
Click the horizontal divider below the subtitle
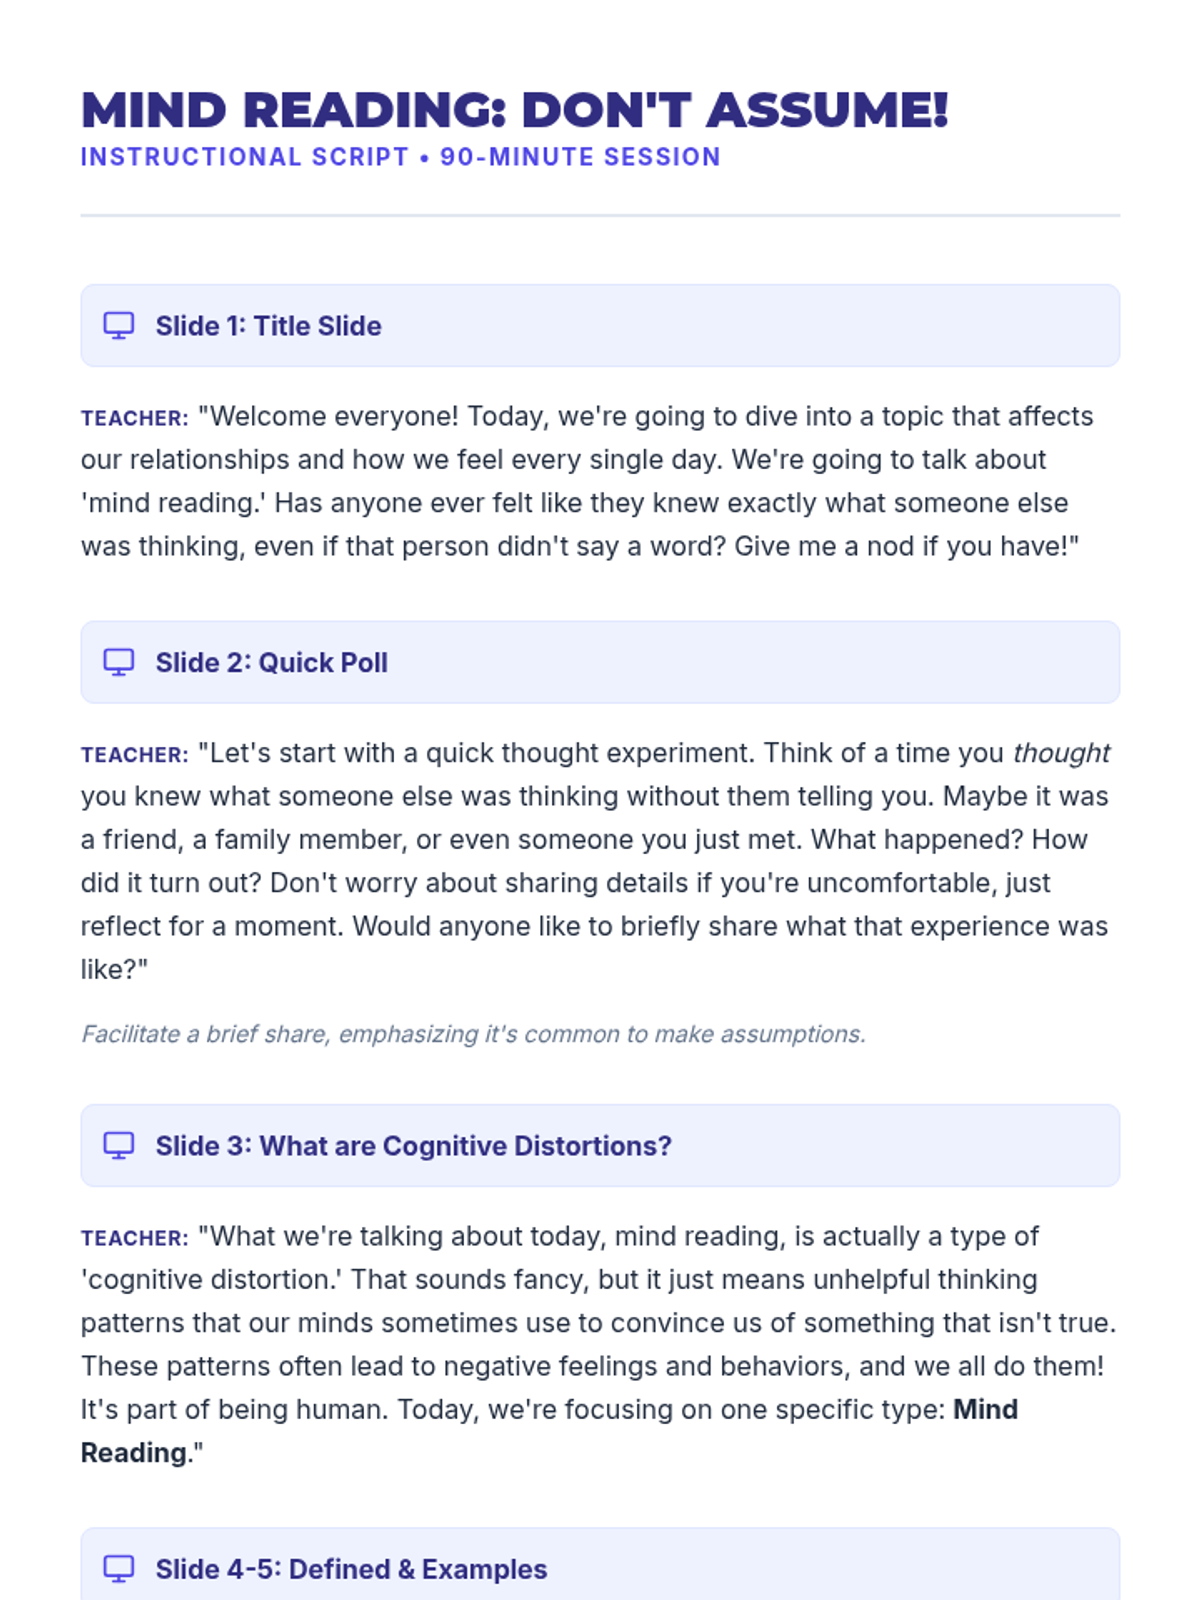coord(600,215)
